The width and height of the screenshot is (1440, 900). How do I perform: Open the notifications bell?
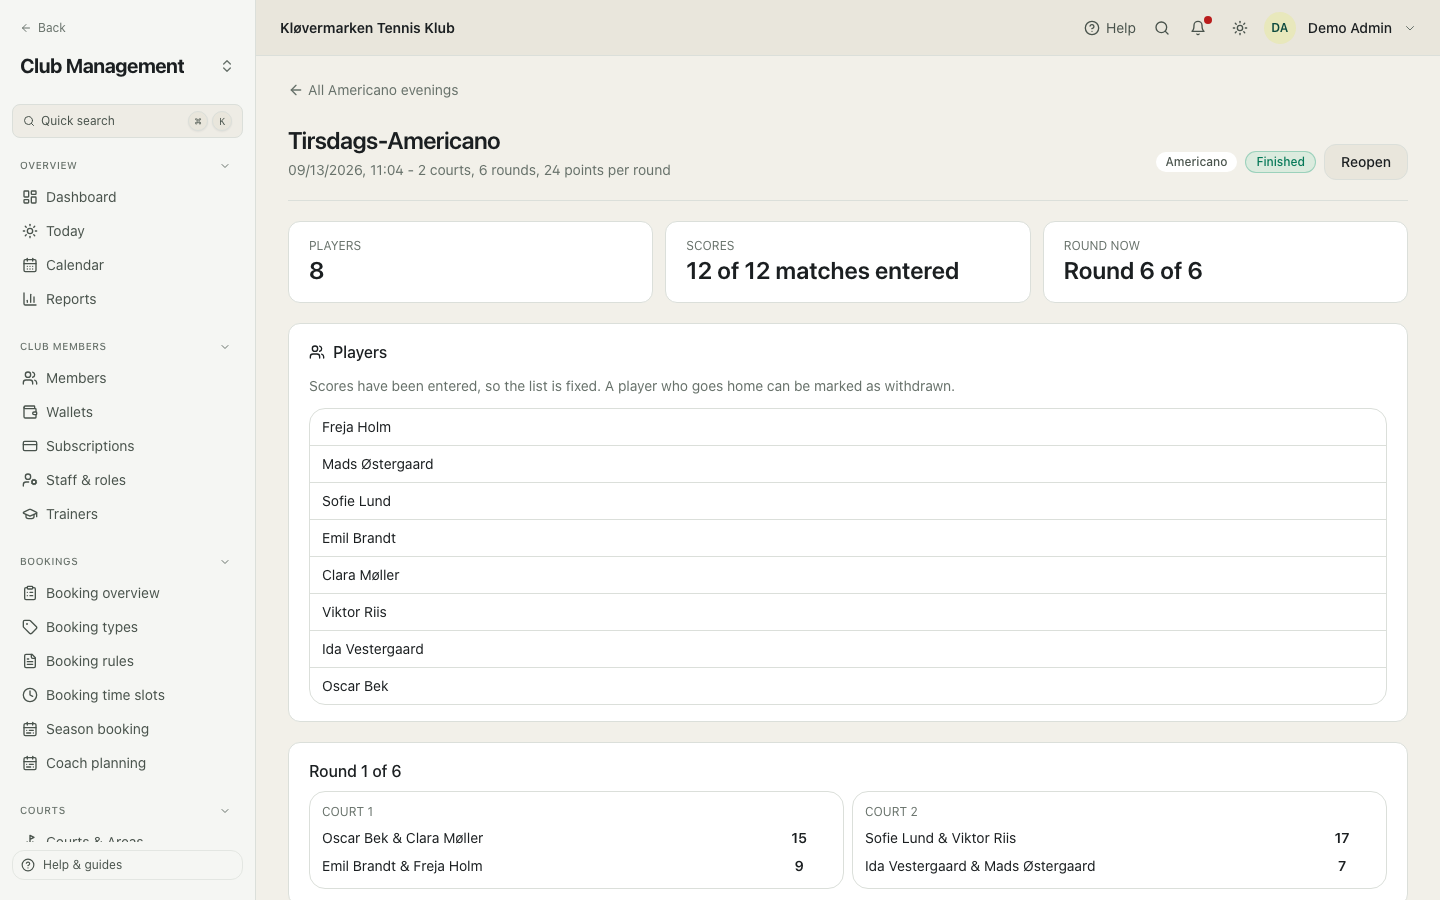pyautogui.click(x=1198, y=28)
